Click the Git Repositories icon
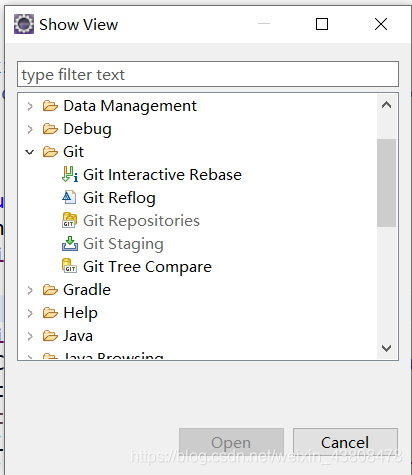Viewport: 412px width, 475px height. (69, 220)
